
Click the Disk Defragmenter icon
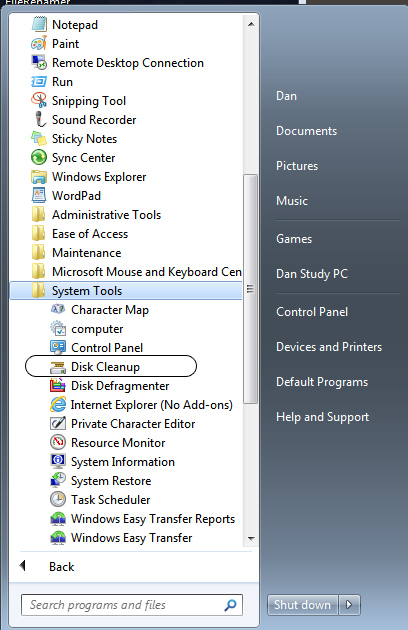click(x=58, y=386)
